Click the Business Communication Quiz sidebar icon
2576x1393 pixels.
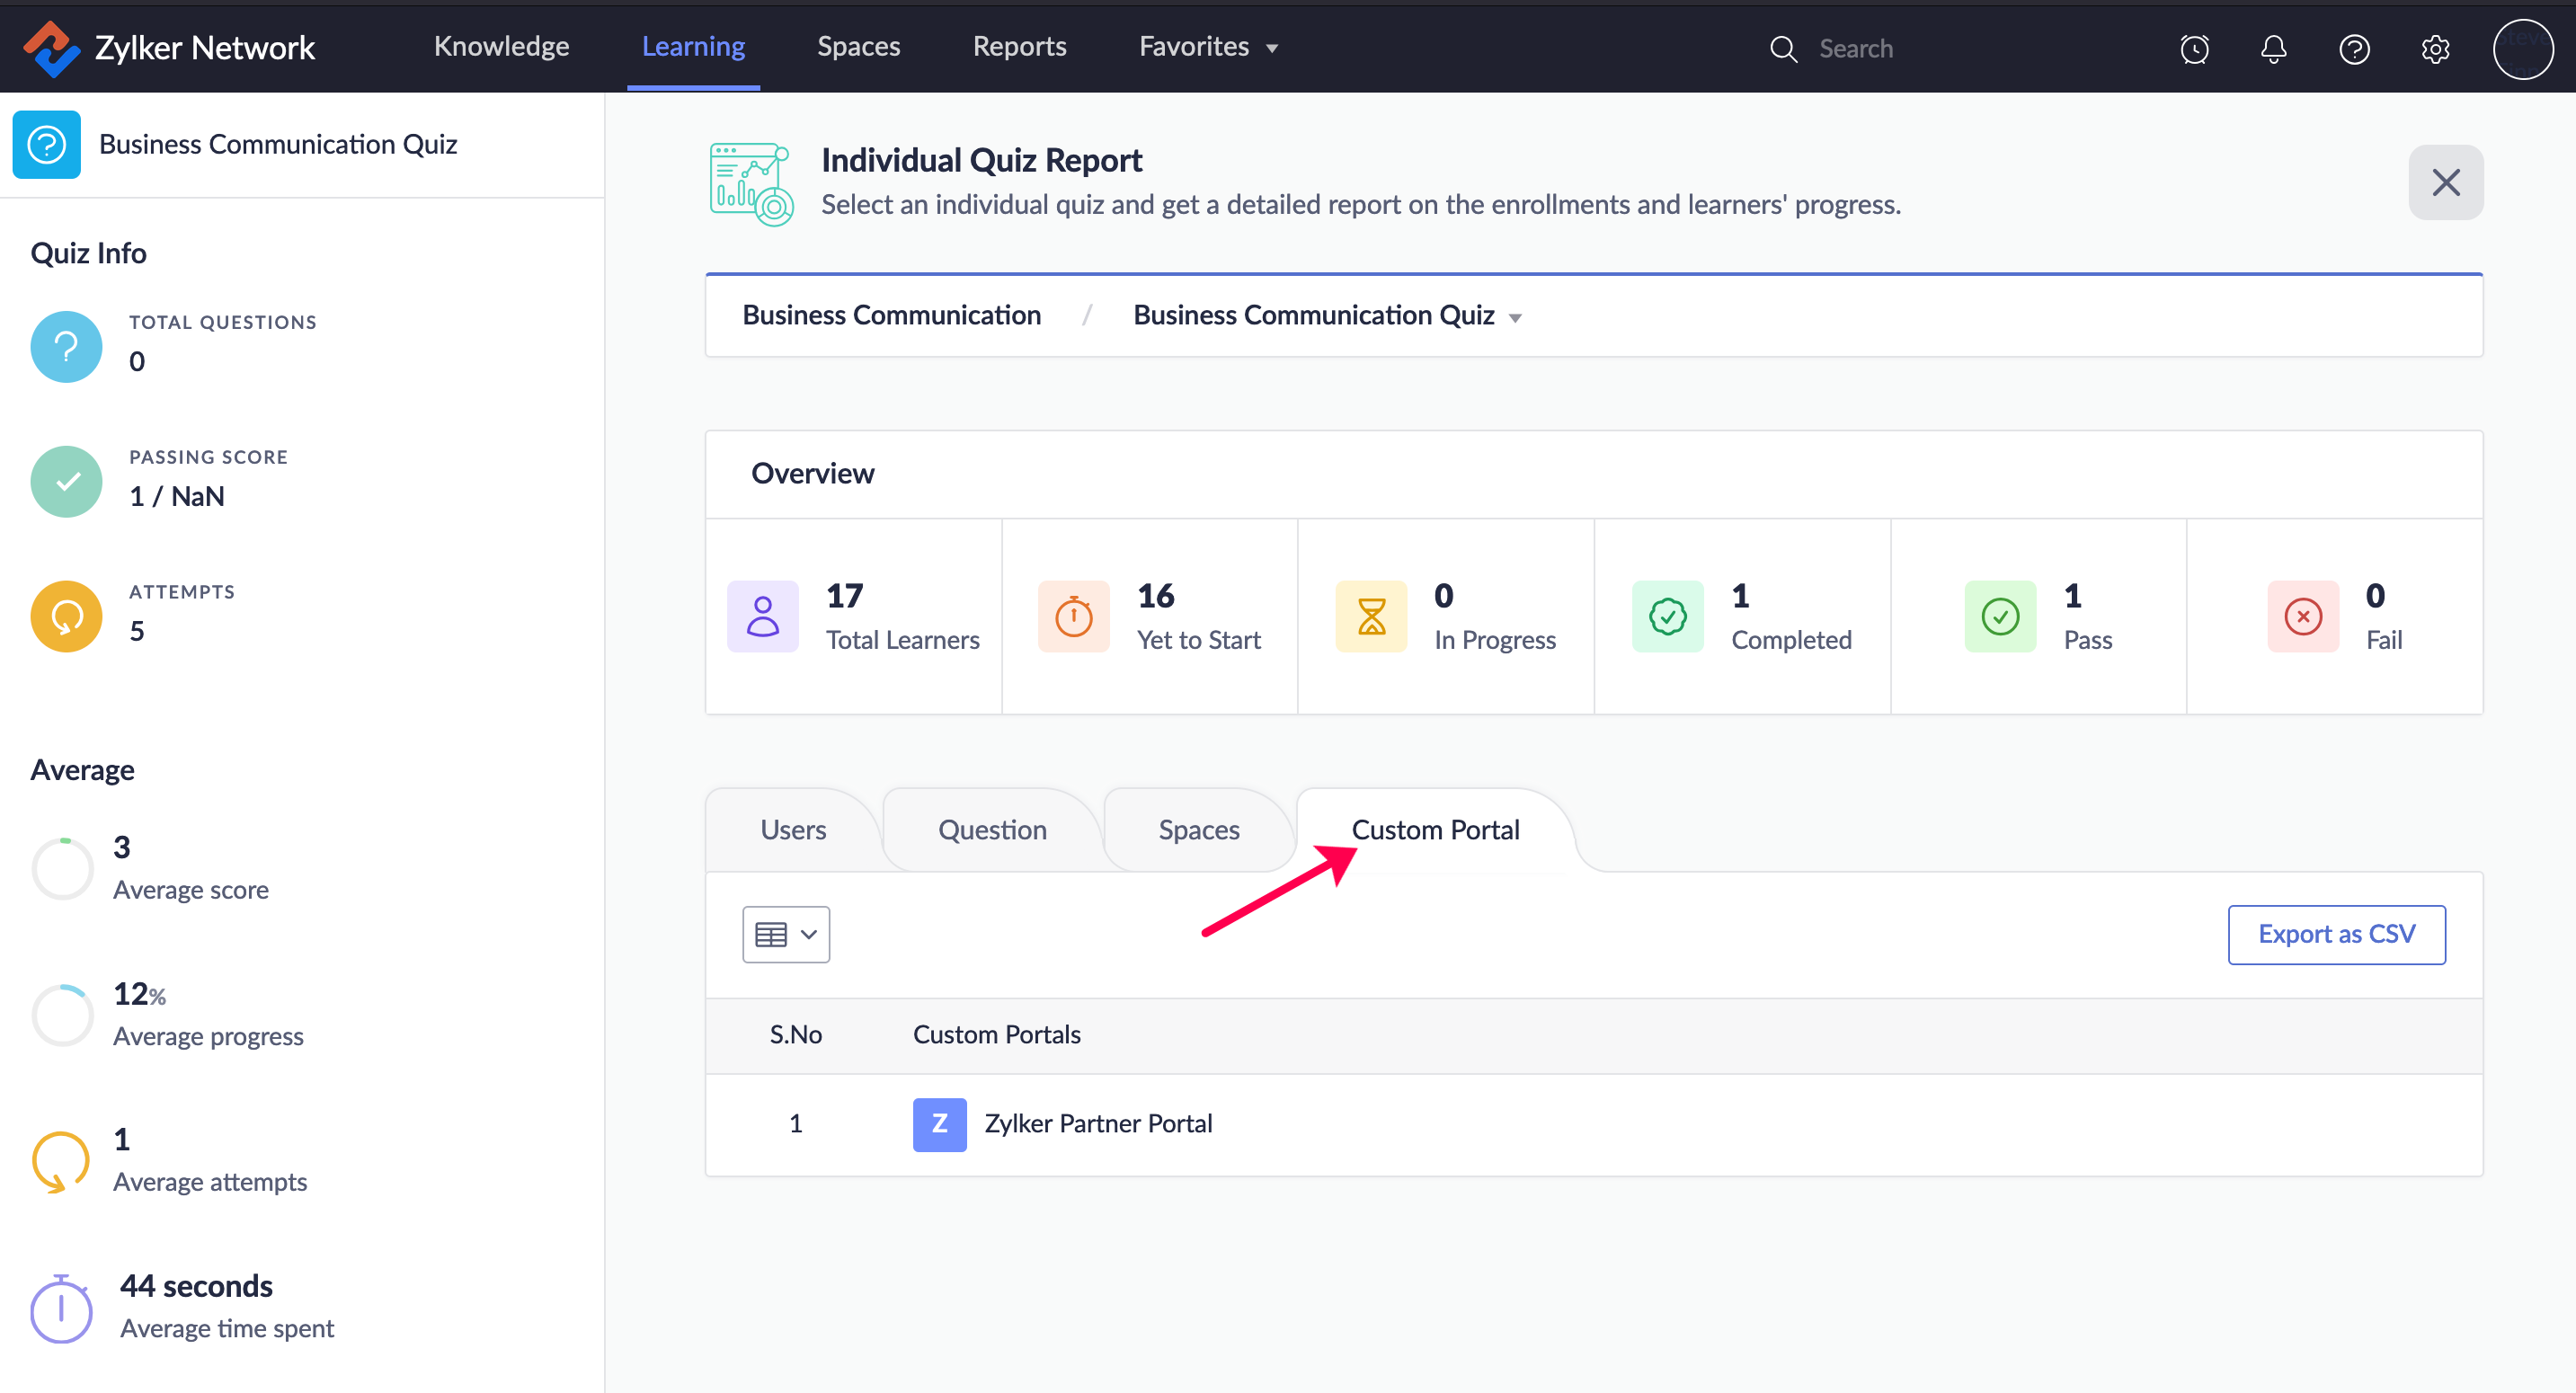coord(47,145)
